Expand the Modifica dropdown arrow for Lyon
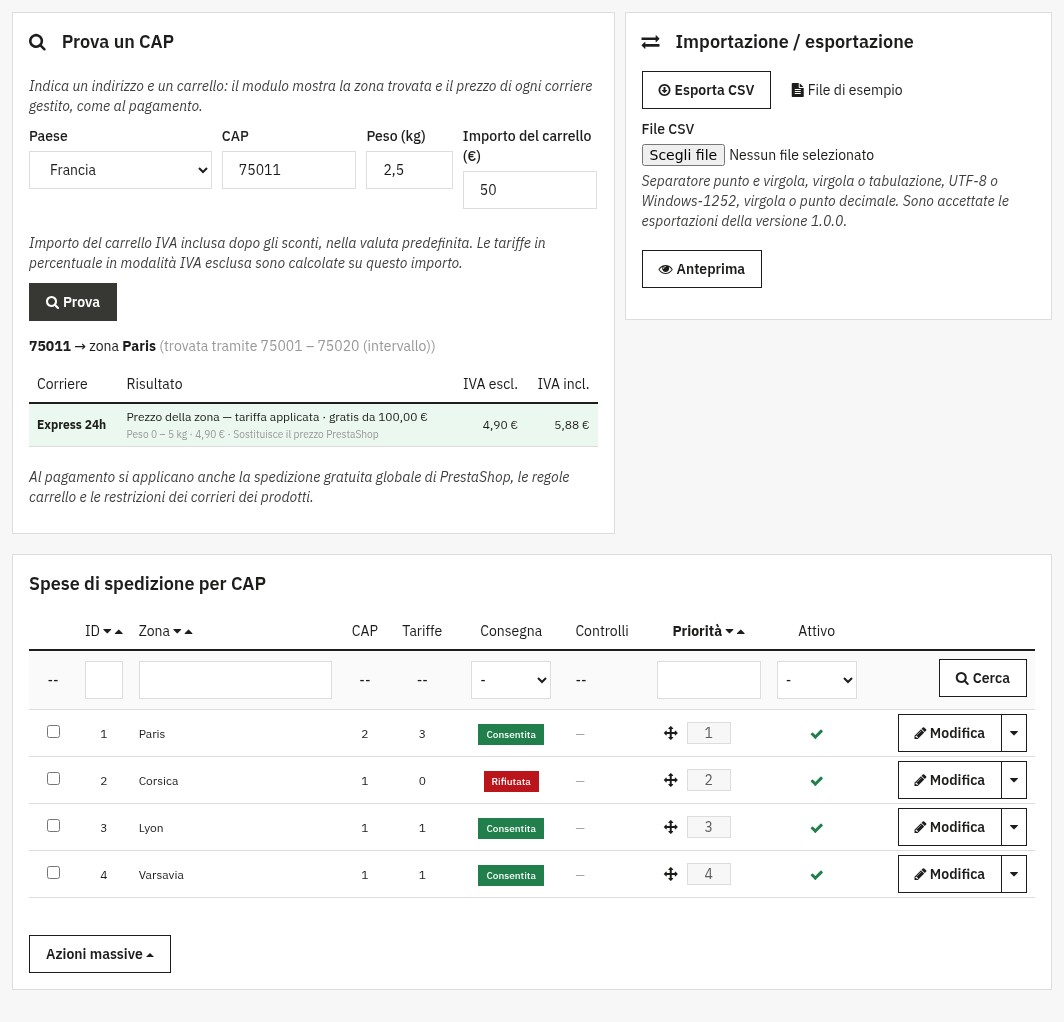 click(1014, 827)
